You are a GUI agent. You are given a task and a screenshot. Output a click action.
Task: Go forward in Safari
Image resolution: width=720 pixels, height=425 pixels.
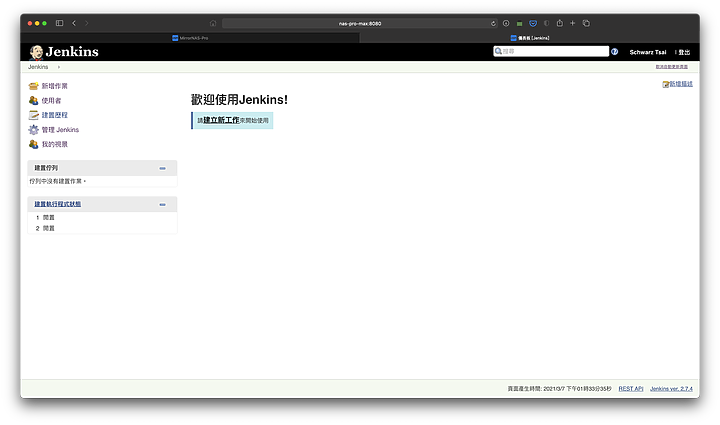(86, 23)
